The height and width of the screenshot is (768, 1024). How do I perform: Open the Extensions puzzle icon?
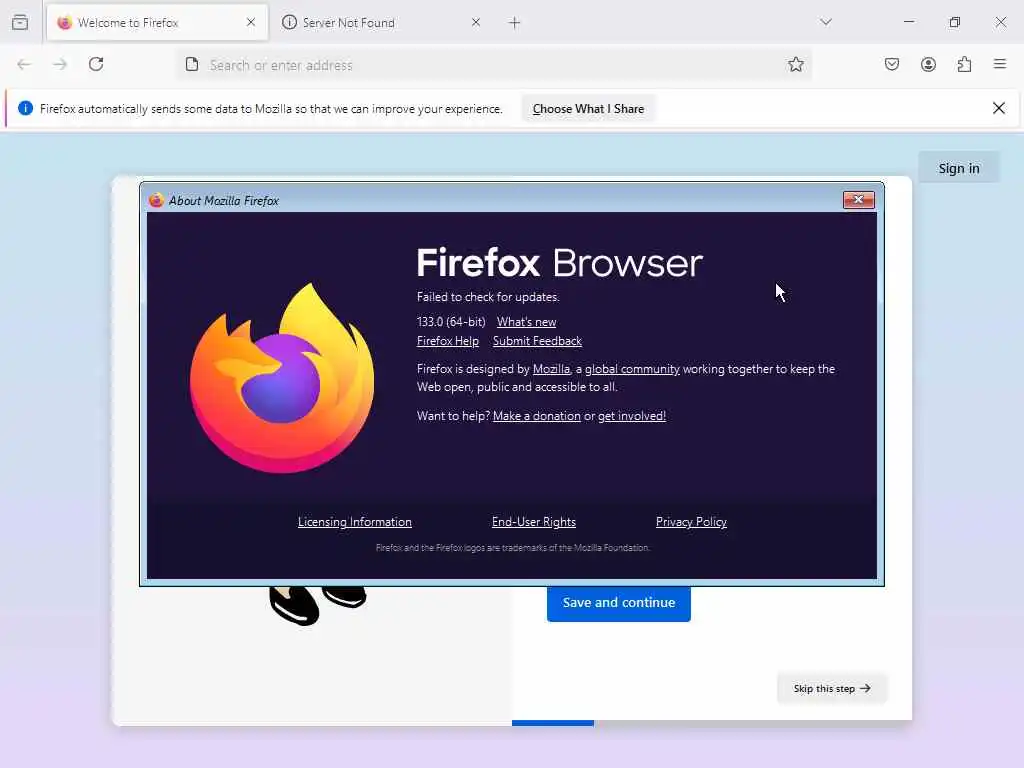pyautogui.click(x=965, y=64)
